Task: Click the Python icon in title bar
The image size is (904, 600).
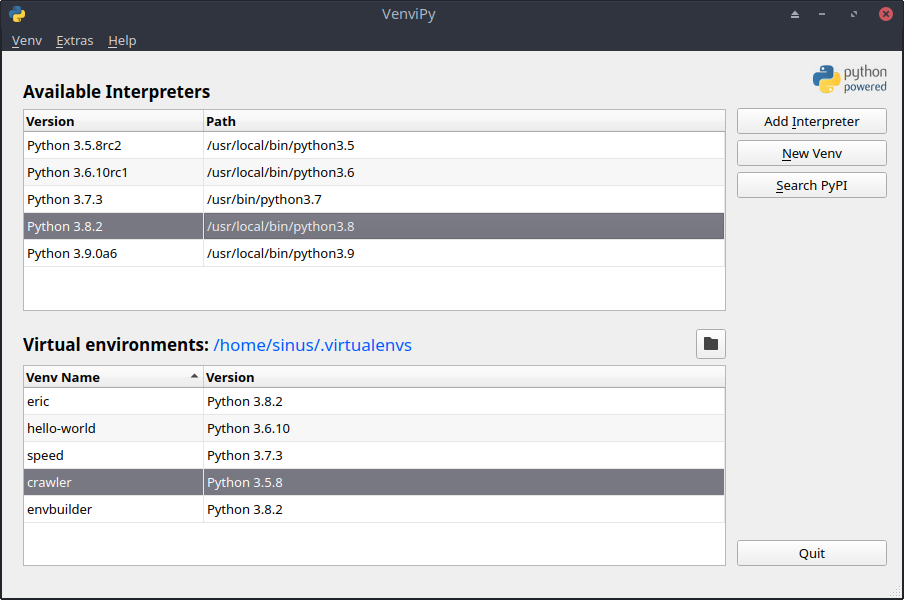Action: pos(17,14)
